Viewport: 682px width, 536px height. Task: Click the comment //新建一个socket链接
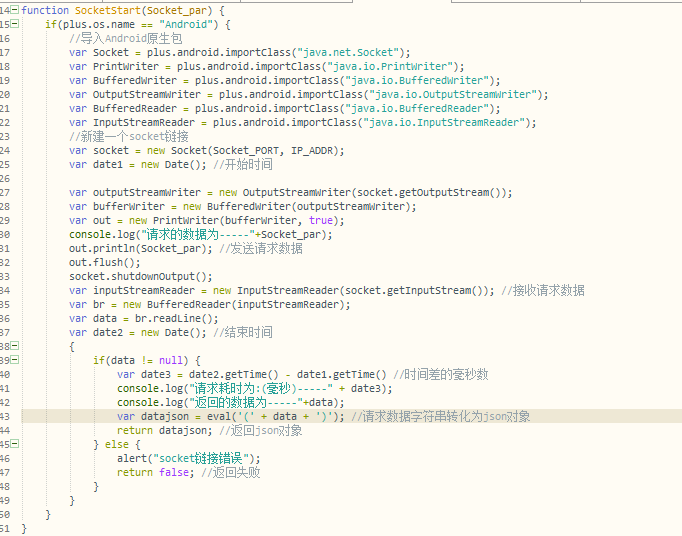pyautogui.click(x=129, y=137)
